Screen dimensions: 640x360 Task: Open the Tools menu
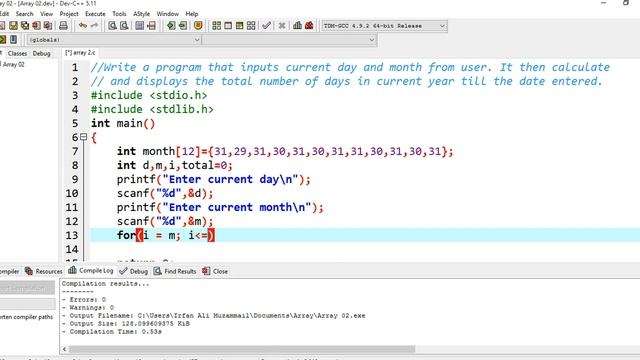tap(119, 14)
